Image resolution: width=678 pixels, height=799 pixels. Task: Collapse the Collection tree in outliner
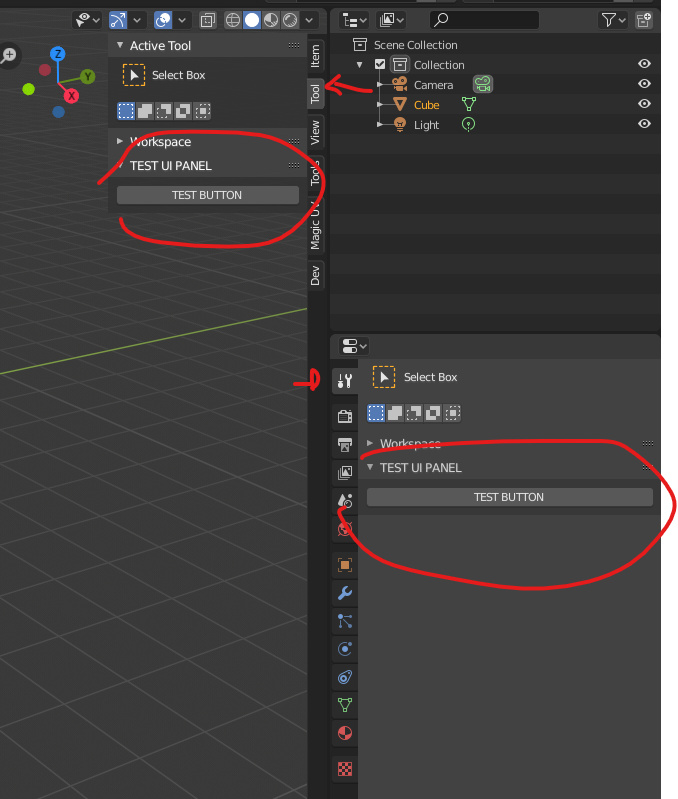pos(360,65)
